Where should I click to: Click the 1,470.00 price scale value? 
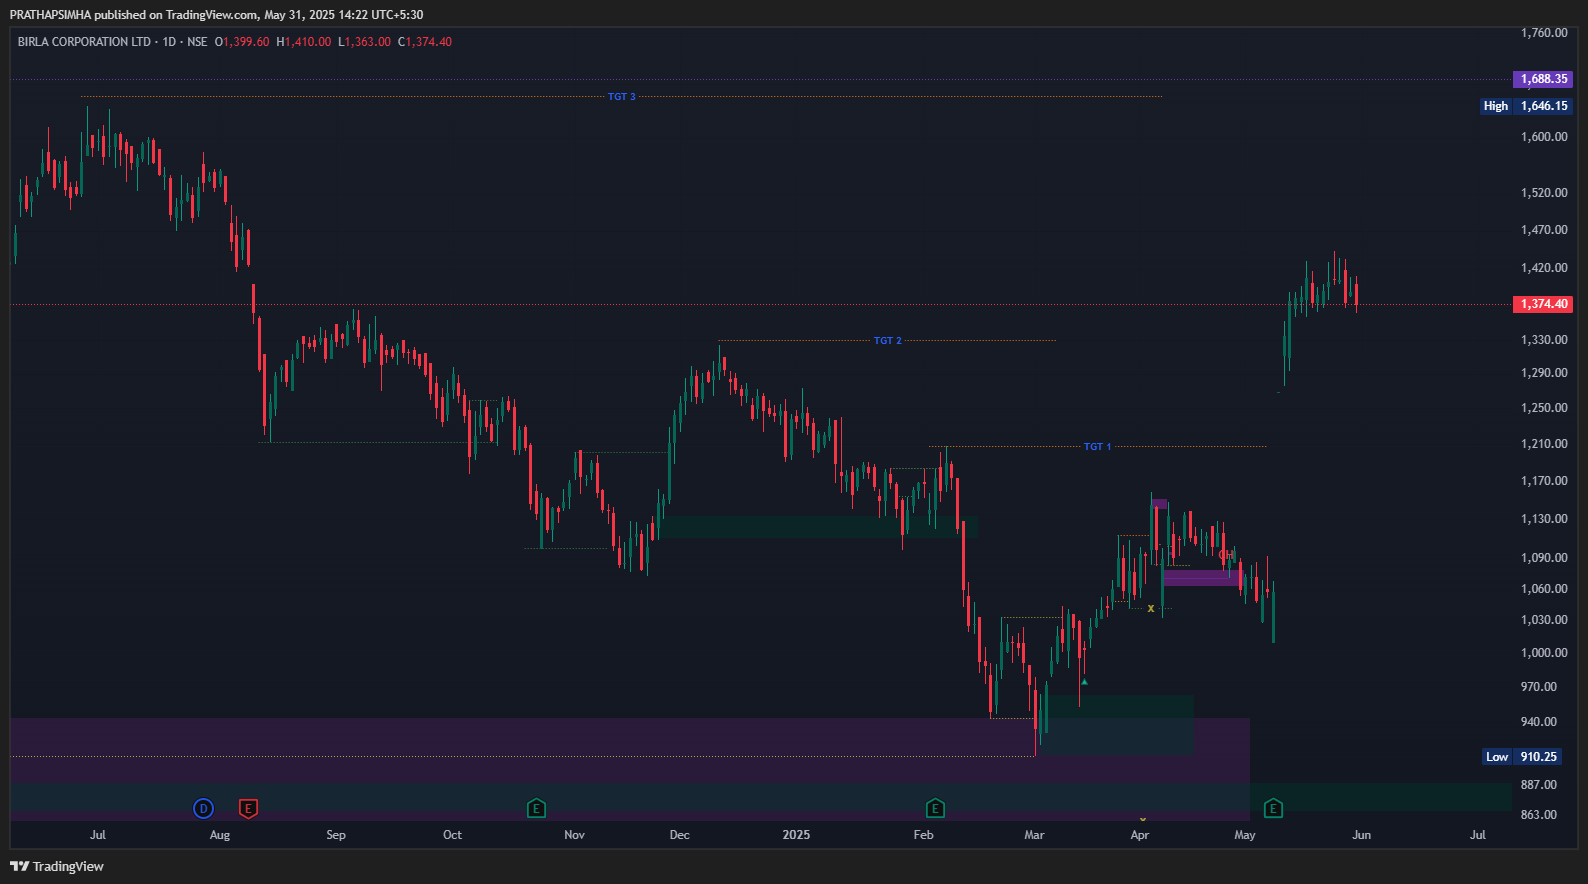tap(1544, 230)
